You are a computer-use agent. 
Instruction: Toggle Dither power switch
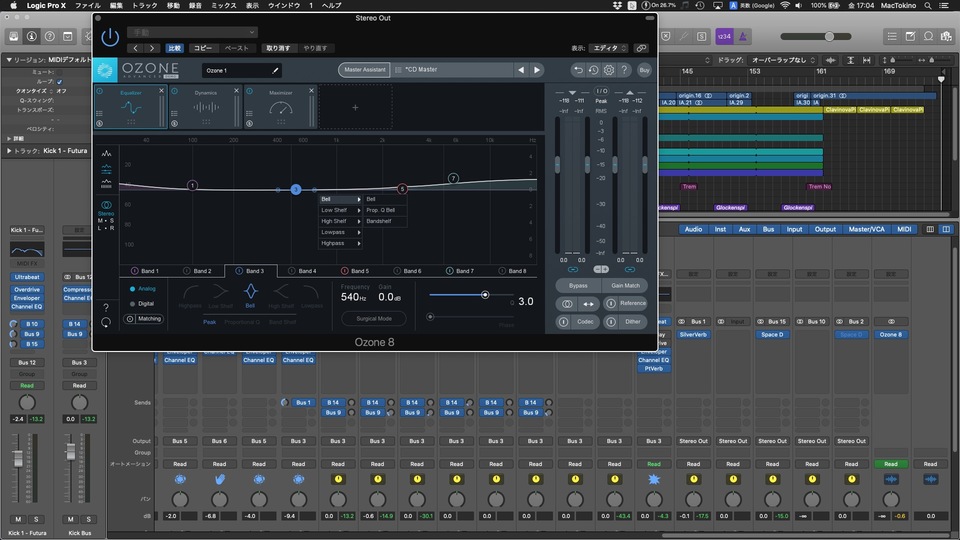[611, 321]
